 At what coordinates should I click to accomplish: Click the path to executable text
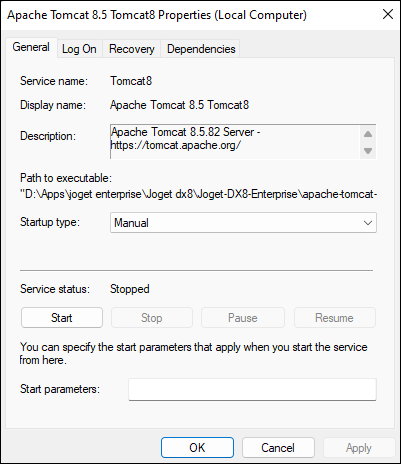pos(199,194)
